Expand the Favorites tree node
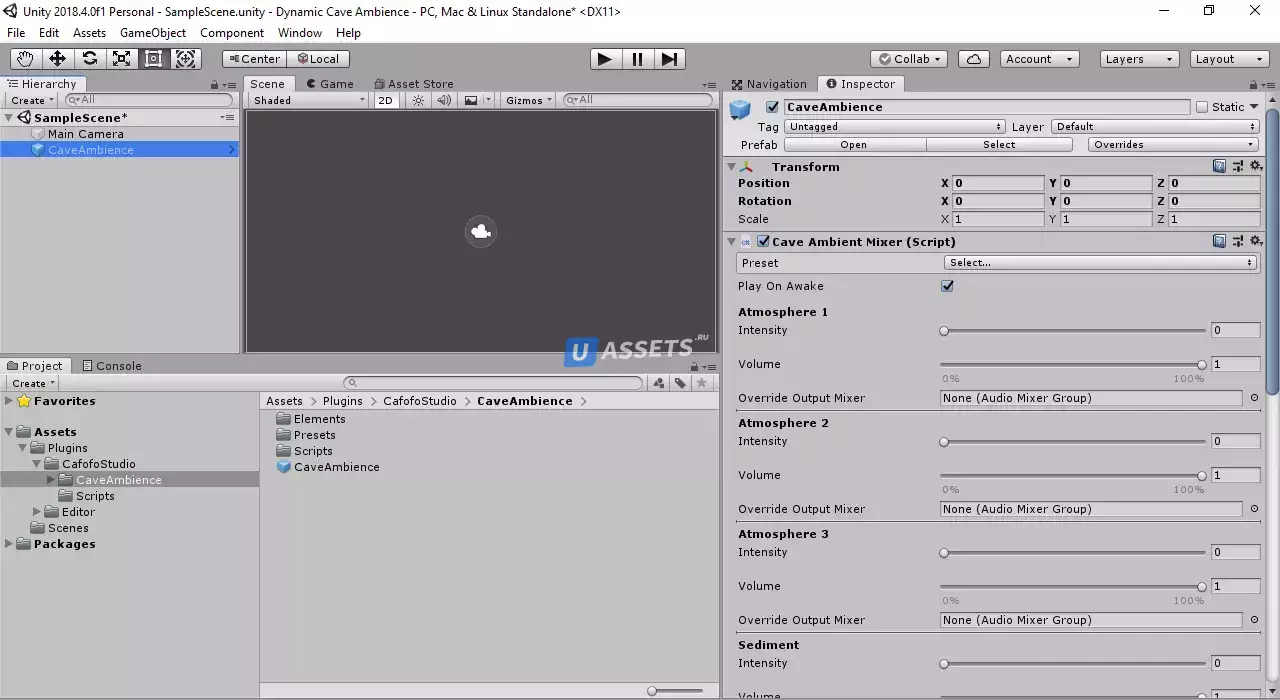The width and height of the screenshot is (1280, 700). (x=9, y=401)
